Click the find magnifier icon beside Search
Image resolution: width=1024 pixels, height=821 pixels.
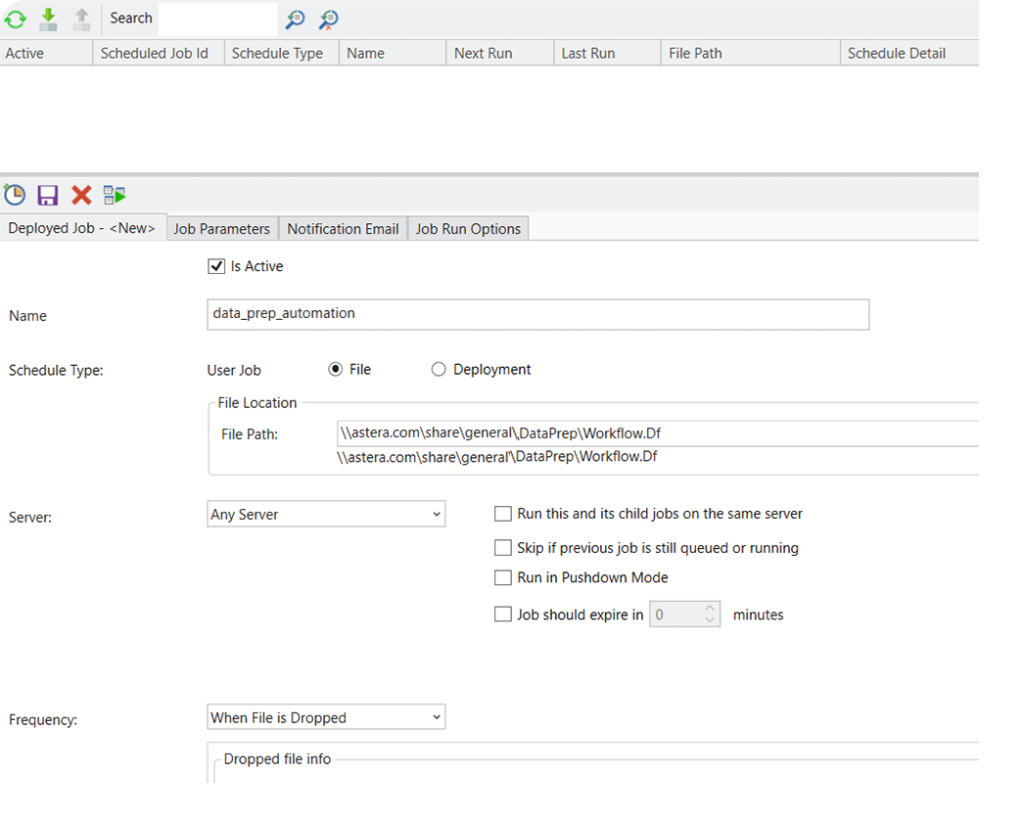[x=295, y=19]
